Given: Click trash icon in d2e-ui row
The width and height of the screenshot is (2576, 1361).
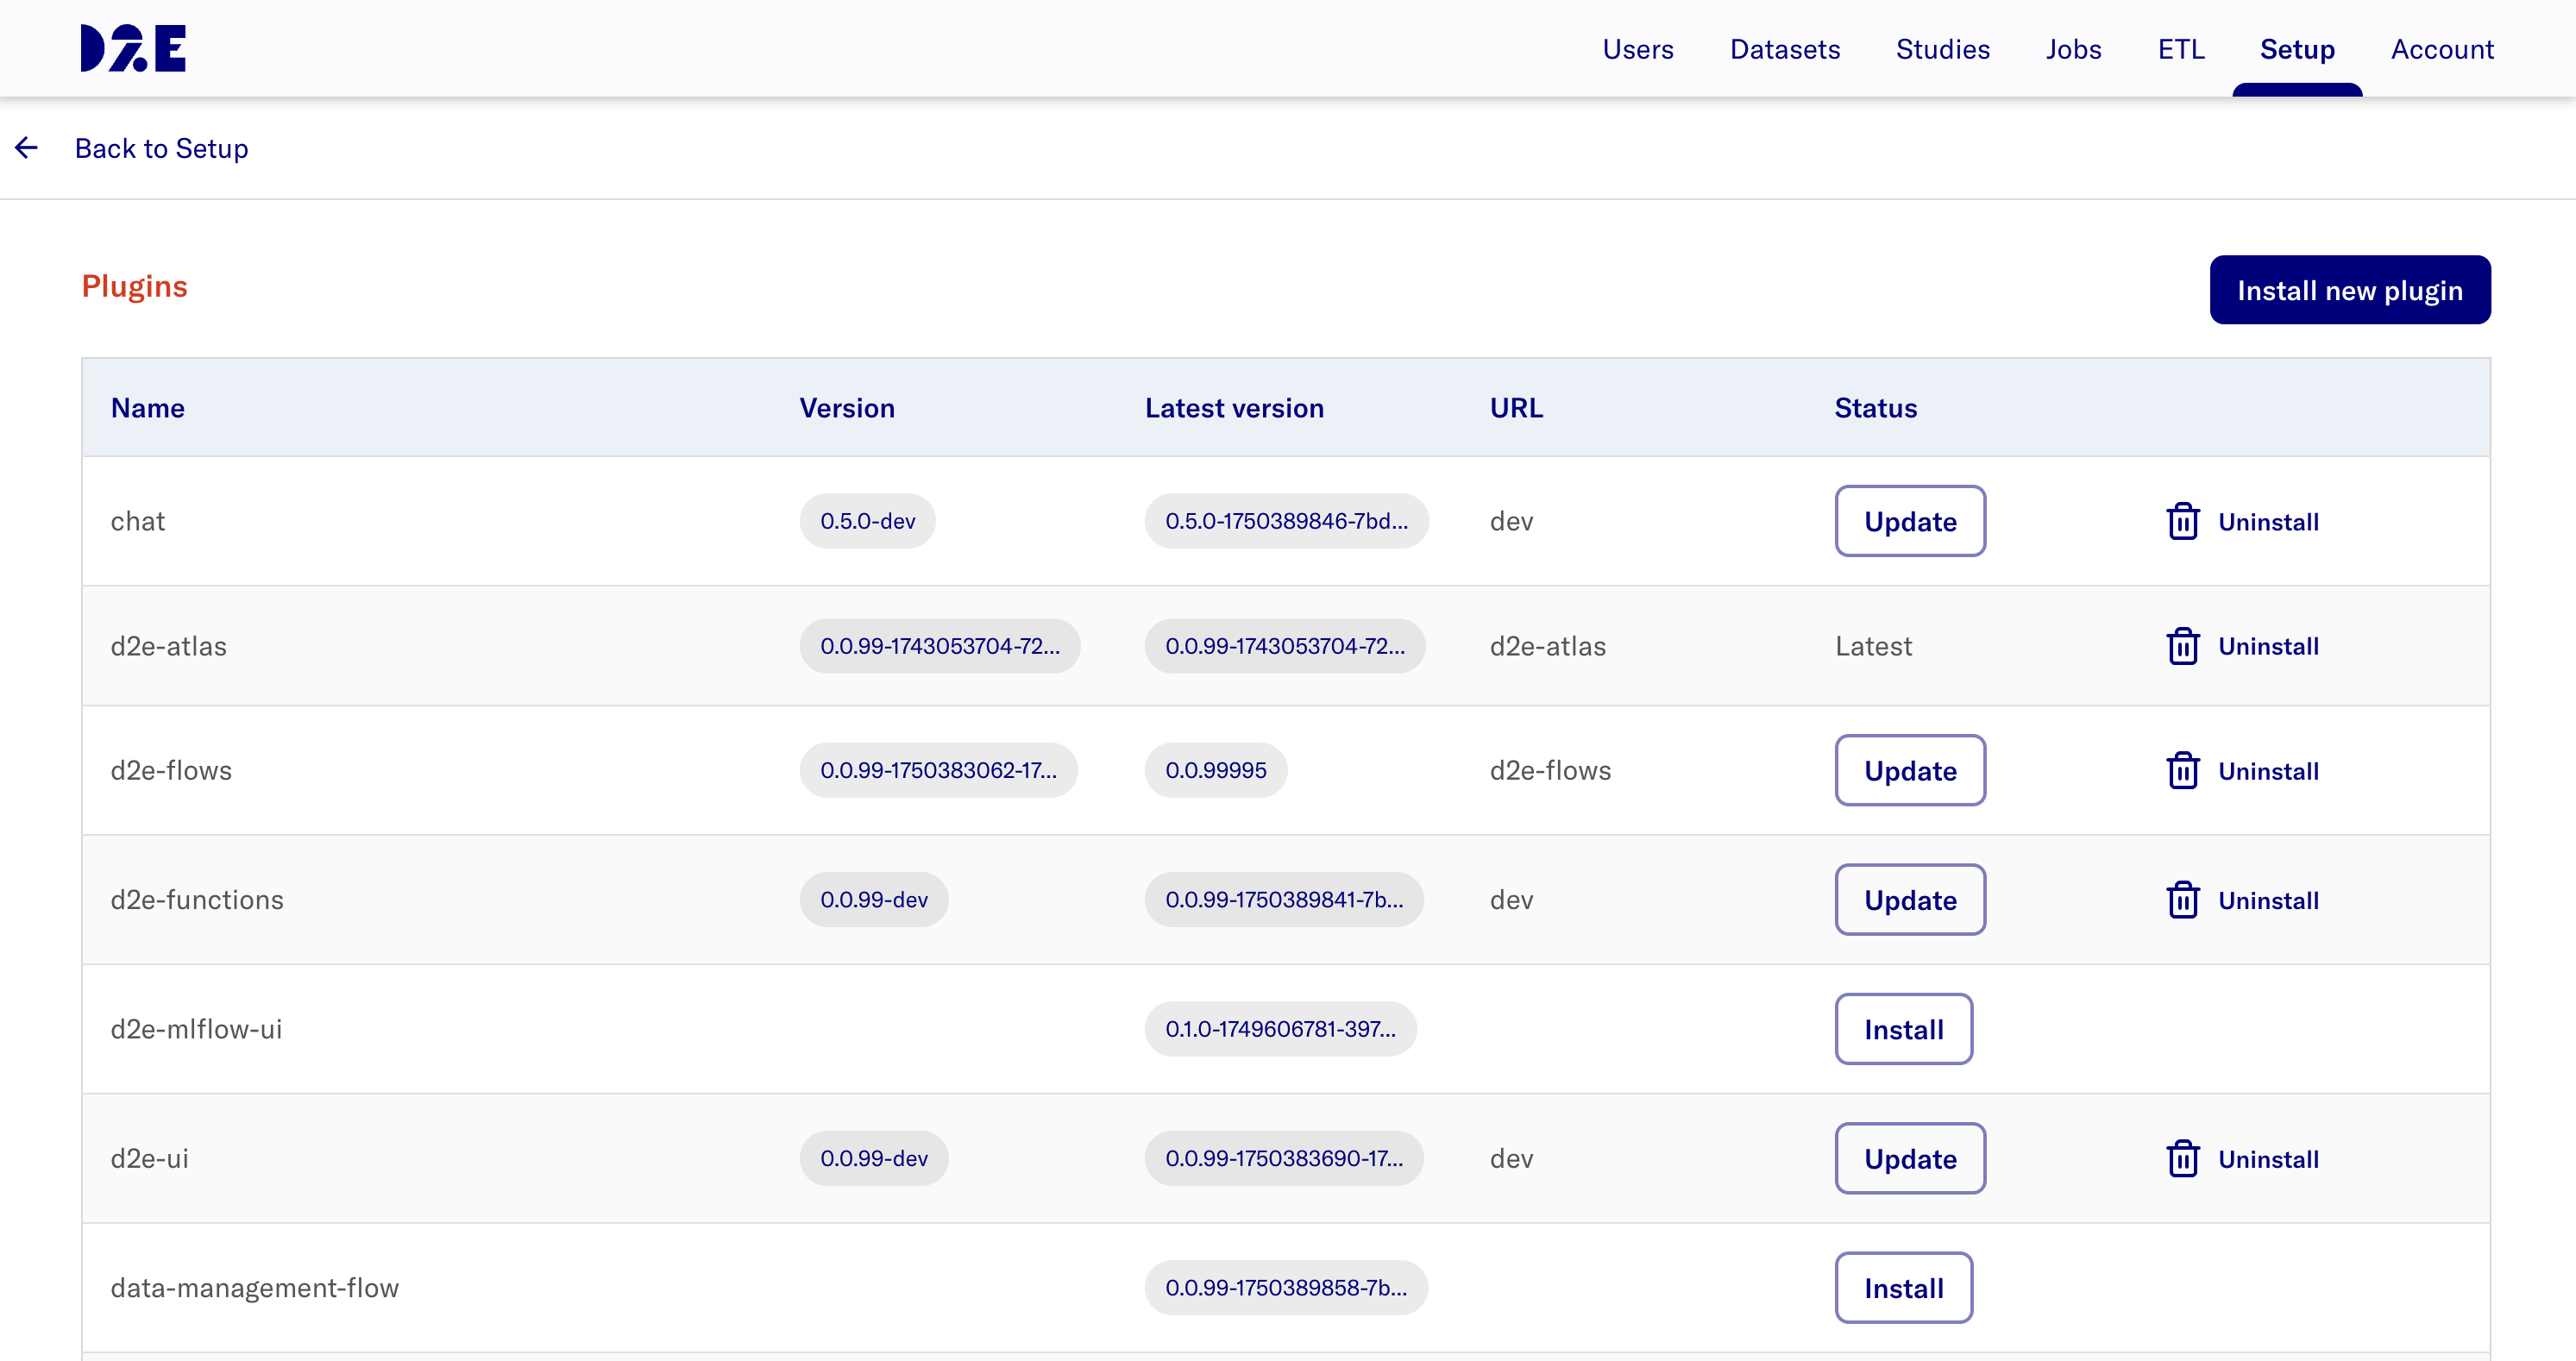Looking at the screenshot, I should (2182, 1158).
